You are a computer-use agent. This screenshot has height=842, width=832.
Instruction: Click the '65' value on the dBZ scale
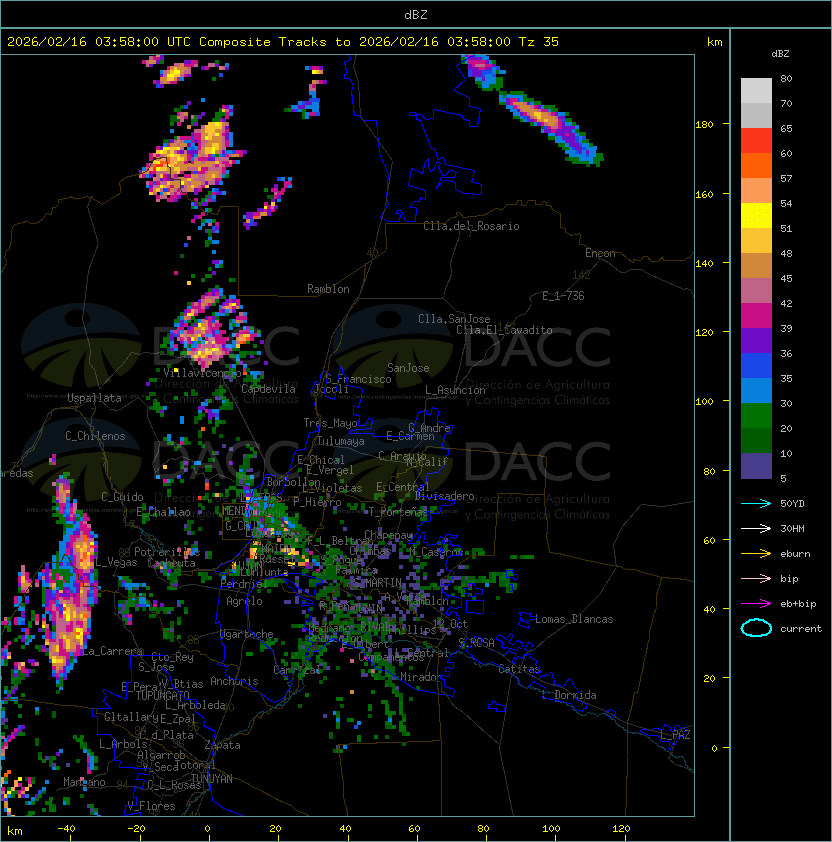[x=786, y=128]
